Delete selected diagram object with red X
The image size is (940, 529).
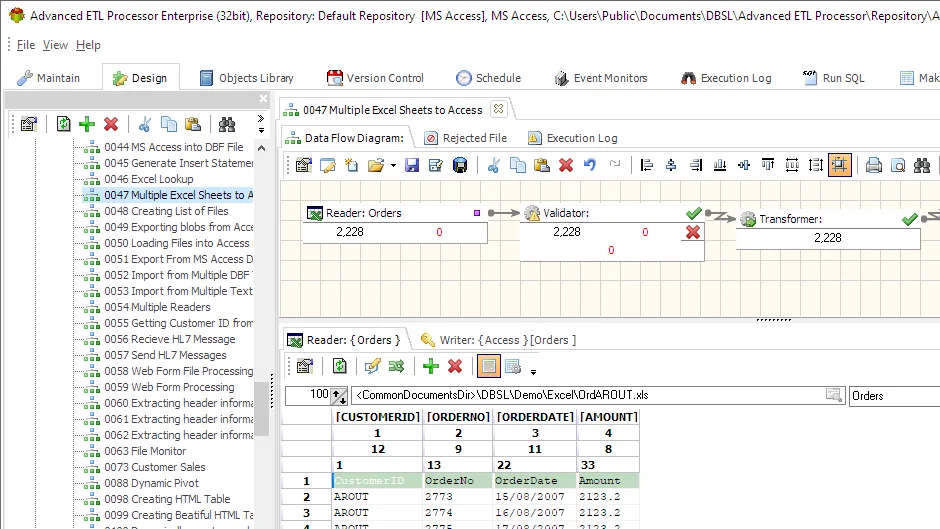566,165
